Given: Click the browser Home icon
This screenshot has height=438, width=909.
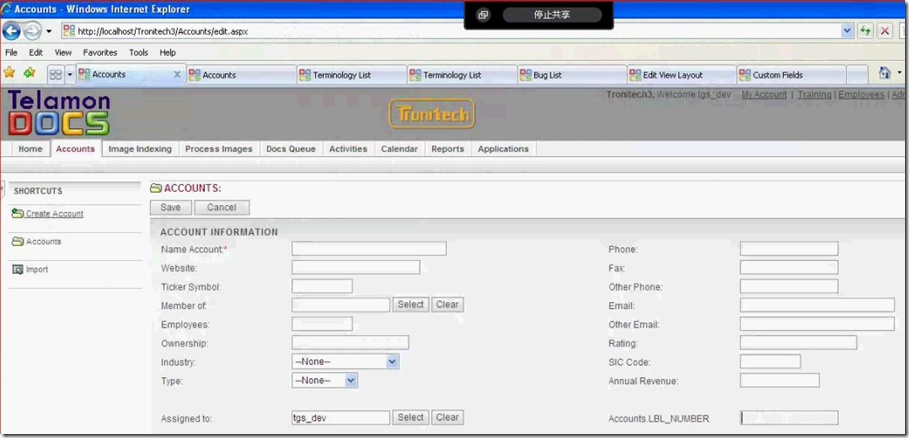Looking at the screenshot, I should coord(884,73).
